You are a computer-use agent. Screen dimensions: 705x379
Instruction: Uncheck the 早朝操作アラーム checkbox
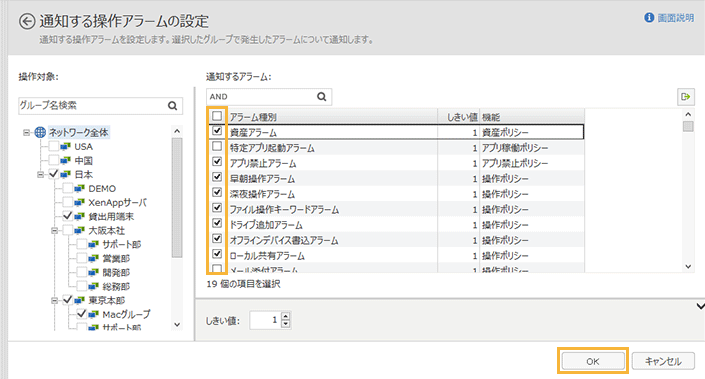click(217, 177)
